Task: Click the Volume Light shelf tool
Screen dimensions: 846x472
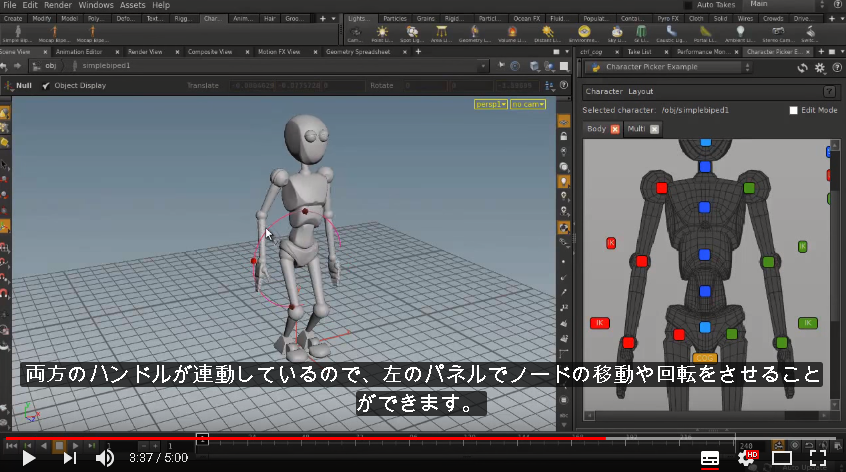Action: pos(512,34)
